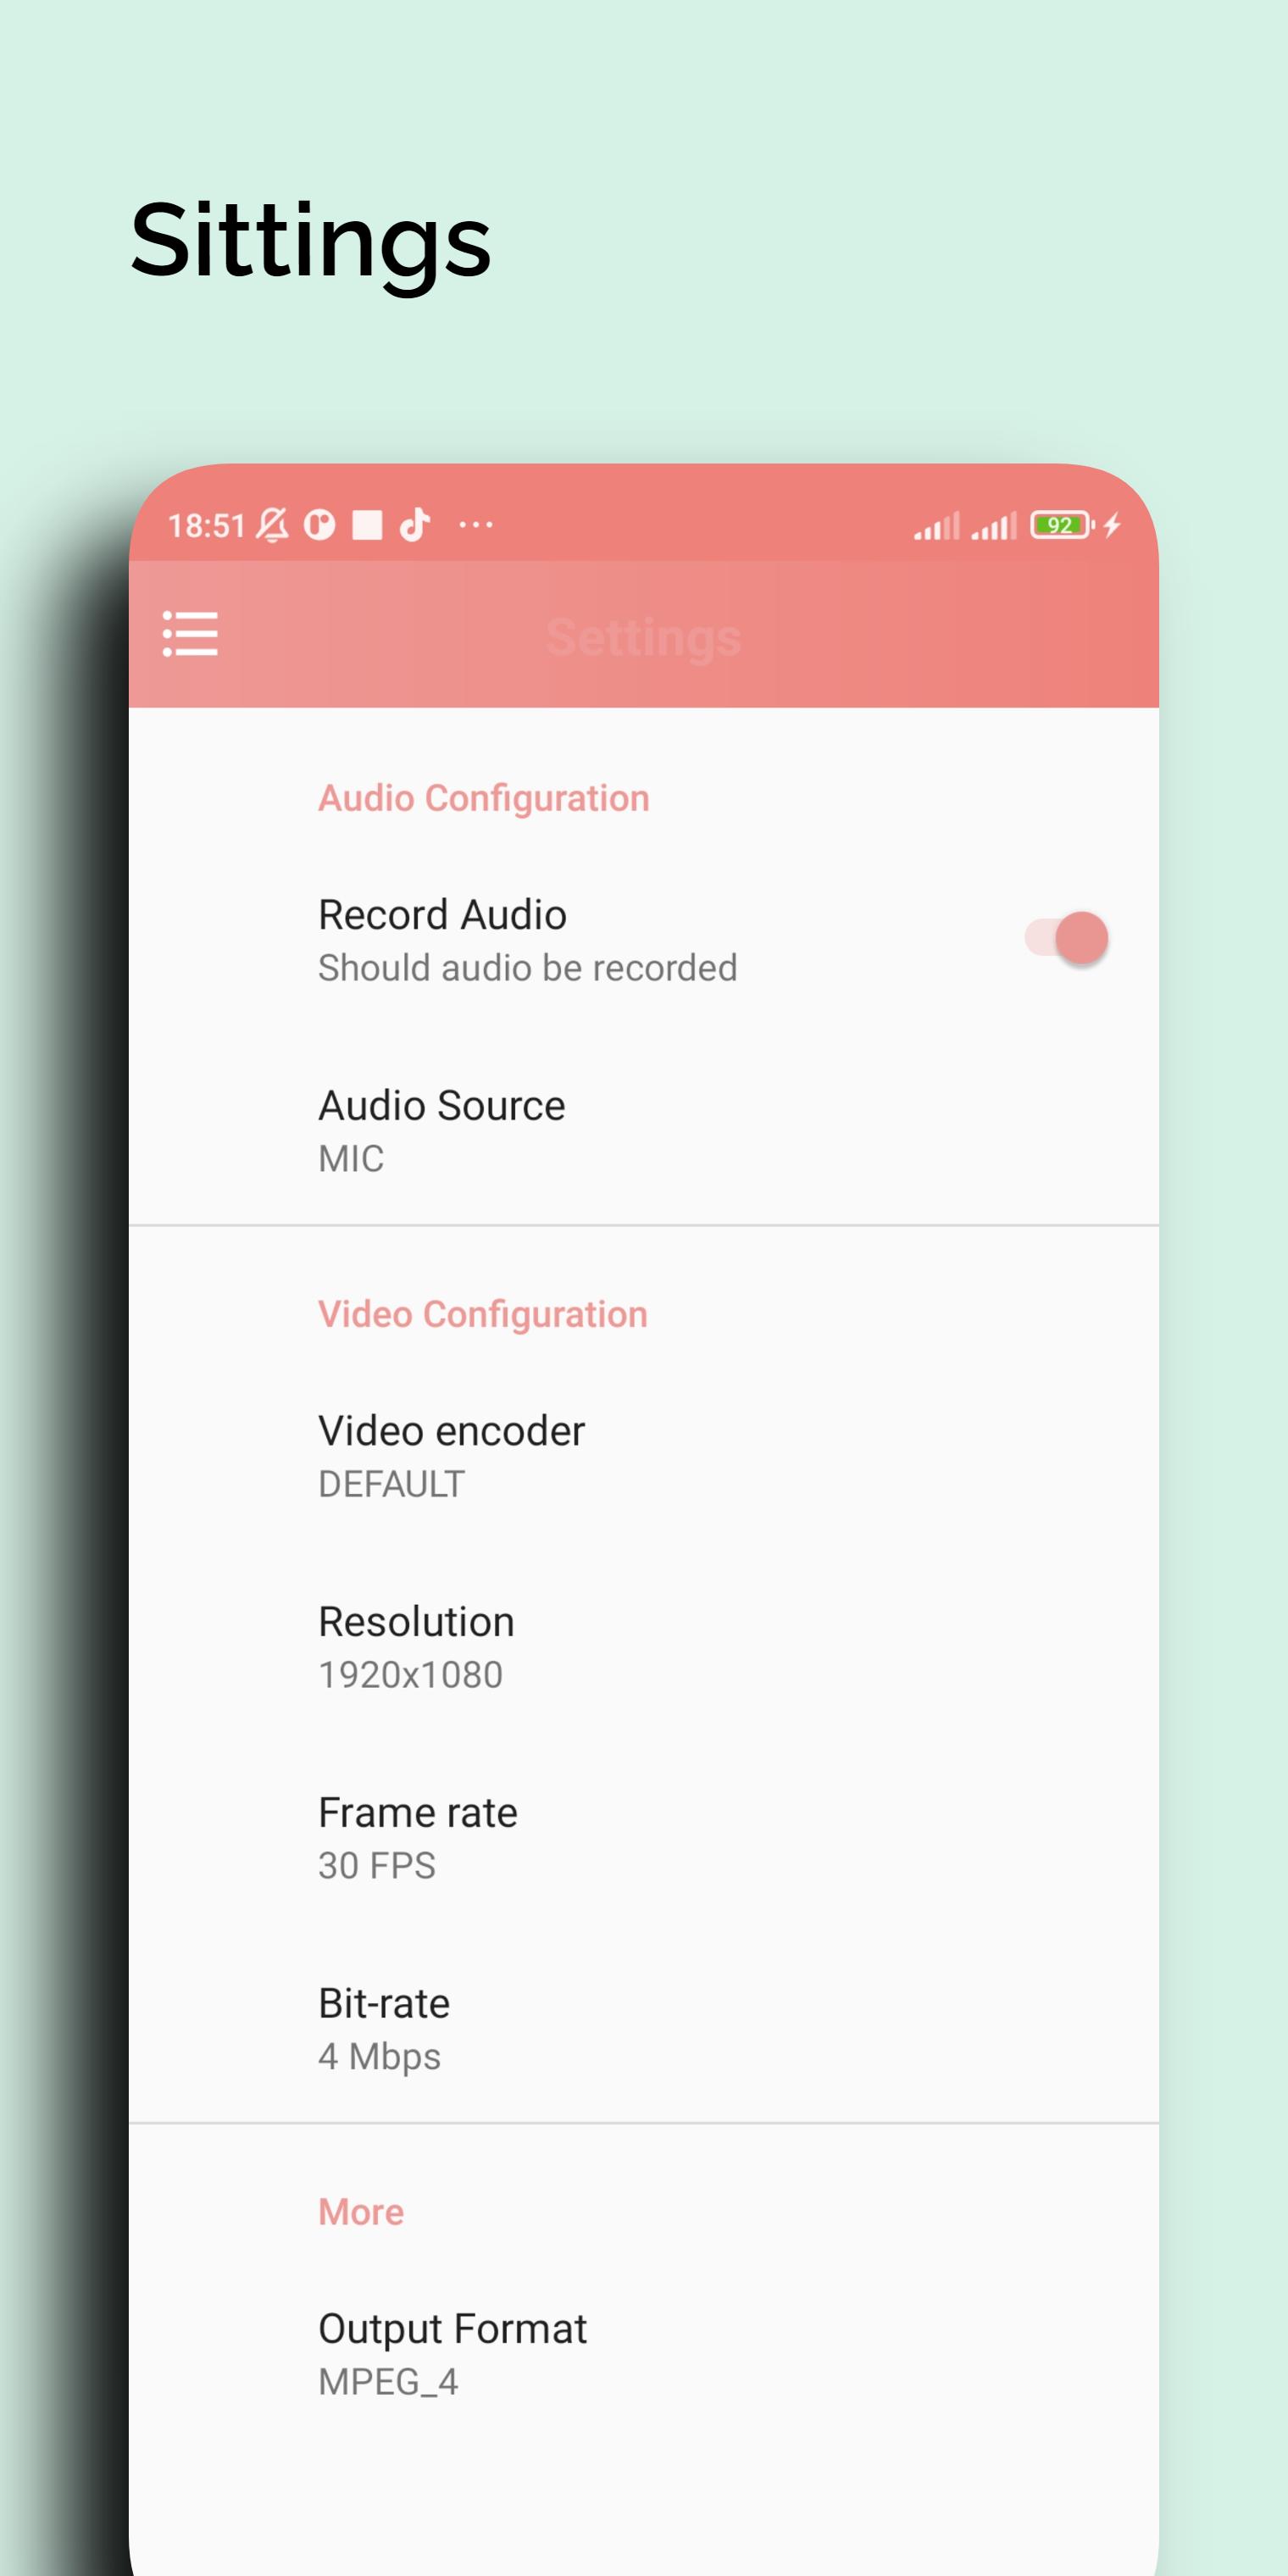Image resolution: width=1288 pixels, height=2576 pixels.
Task: Tap the 18:51 clock in status bar
Action: coord(206,525)
